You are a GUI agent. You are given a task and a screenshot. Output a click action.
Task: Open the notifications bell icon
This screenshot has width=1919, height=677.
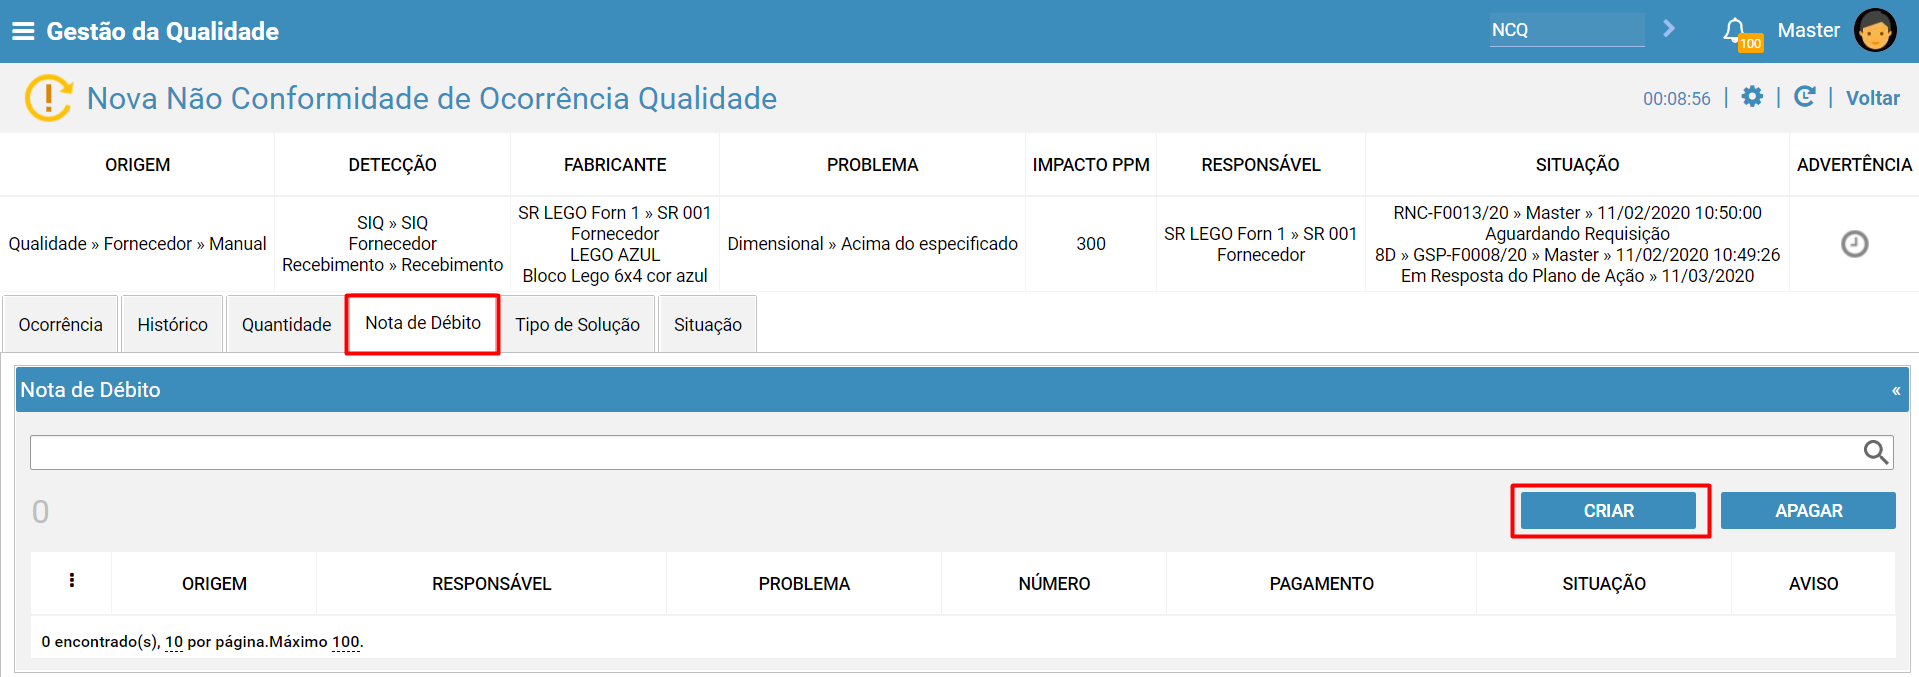point(1735,31)
